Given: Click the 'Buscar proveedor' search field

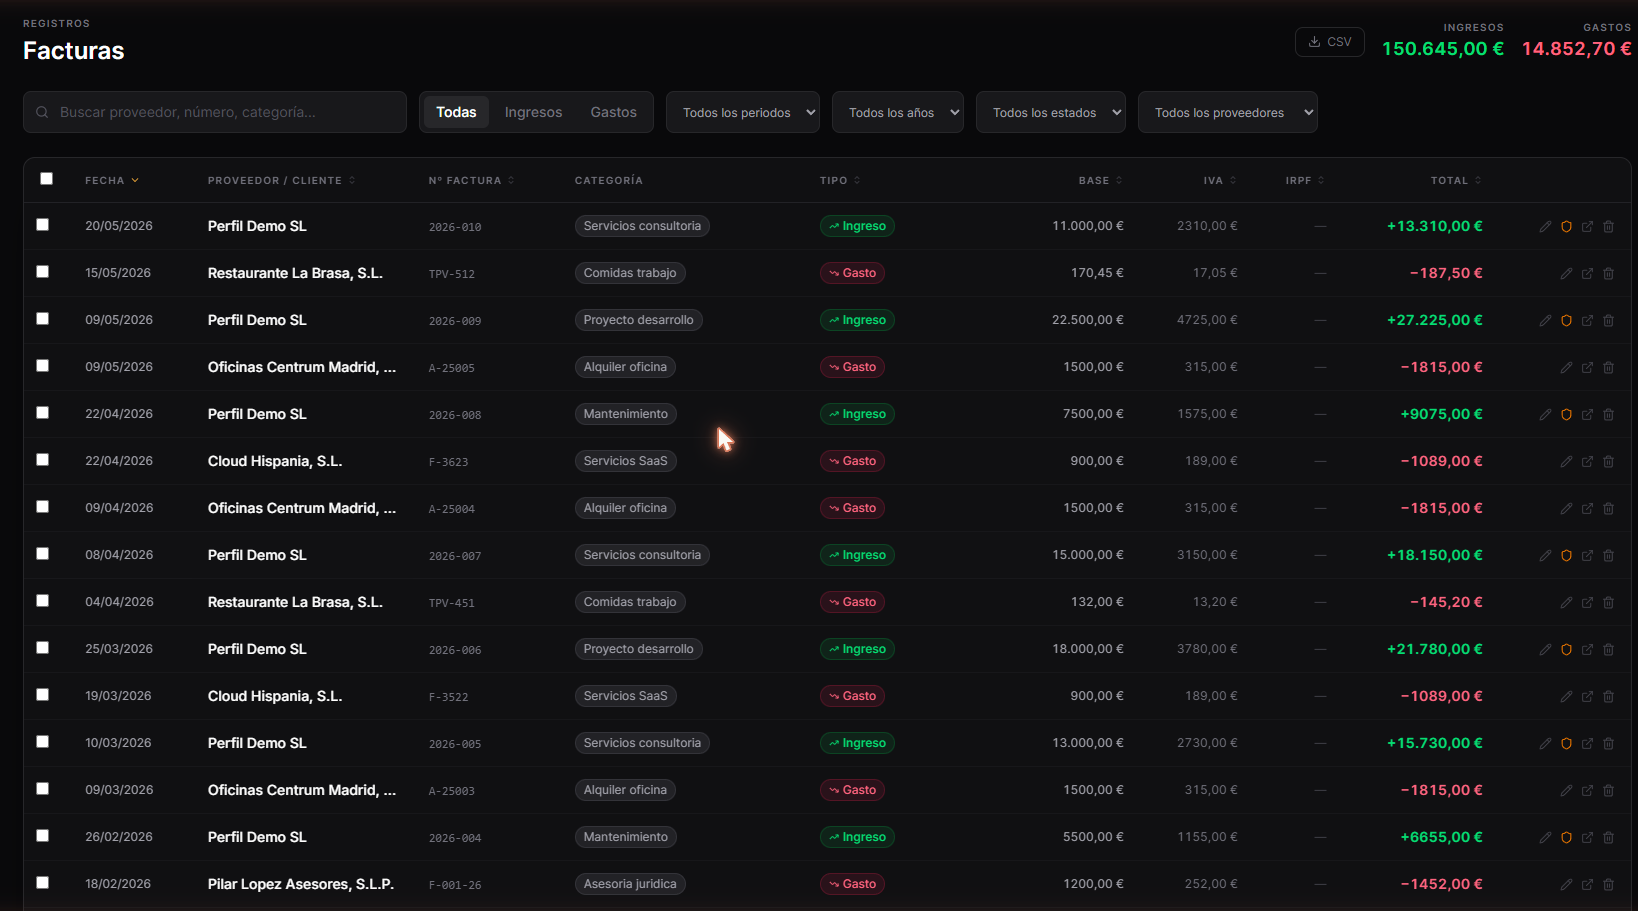Looking at the screenshot, I should coord(215,112).
